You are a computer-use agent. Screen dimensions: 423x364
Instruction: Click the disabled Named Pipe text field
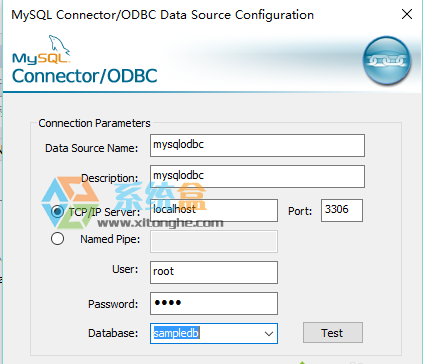point(214,241)
